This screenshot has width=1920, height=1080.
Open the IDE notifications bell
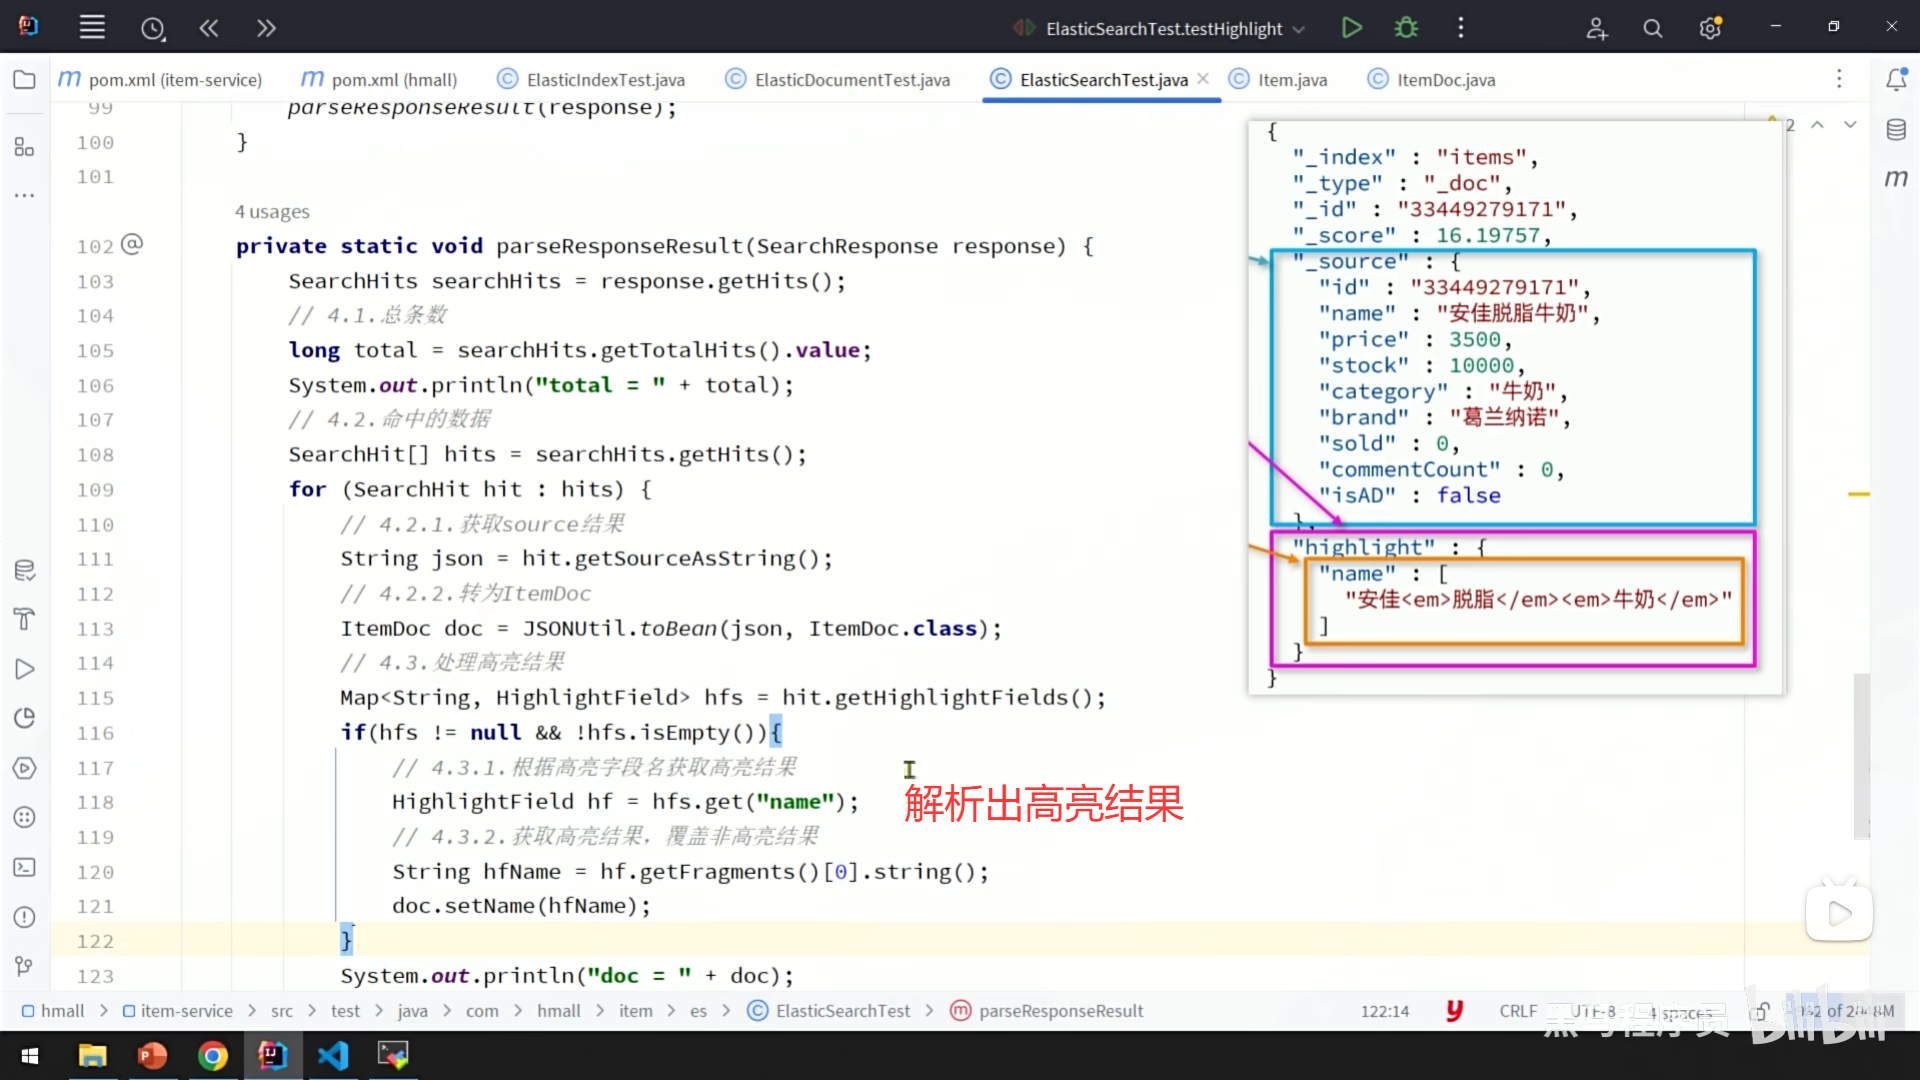[x=1896, y=80]
